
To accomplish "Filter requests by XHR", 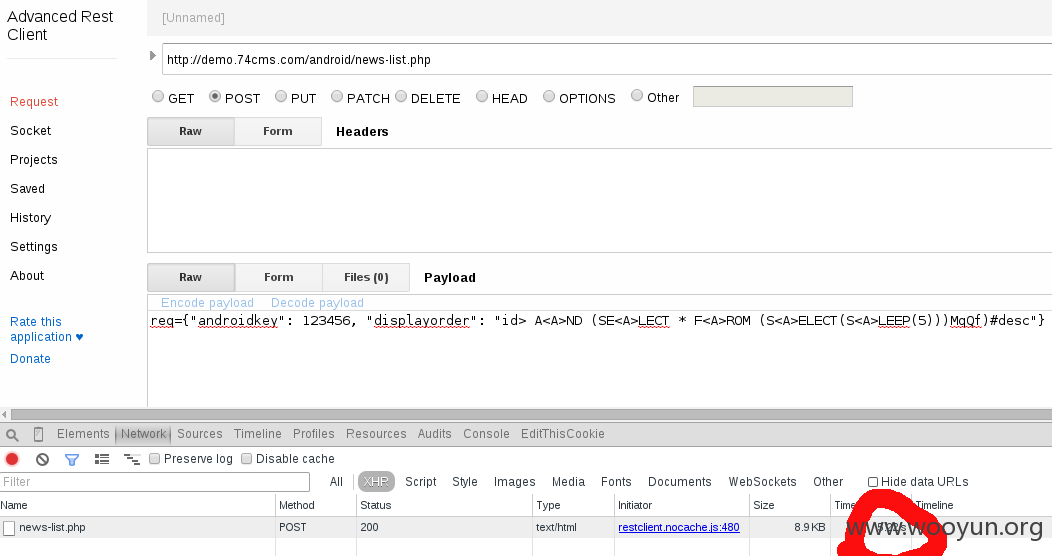I will (x=376, y=482).
